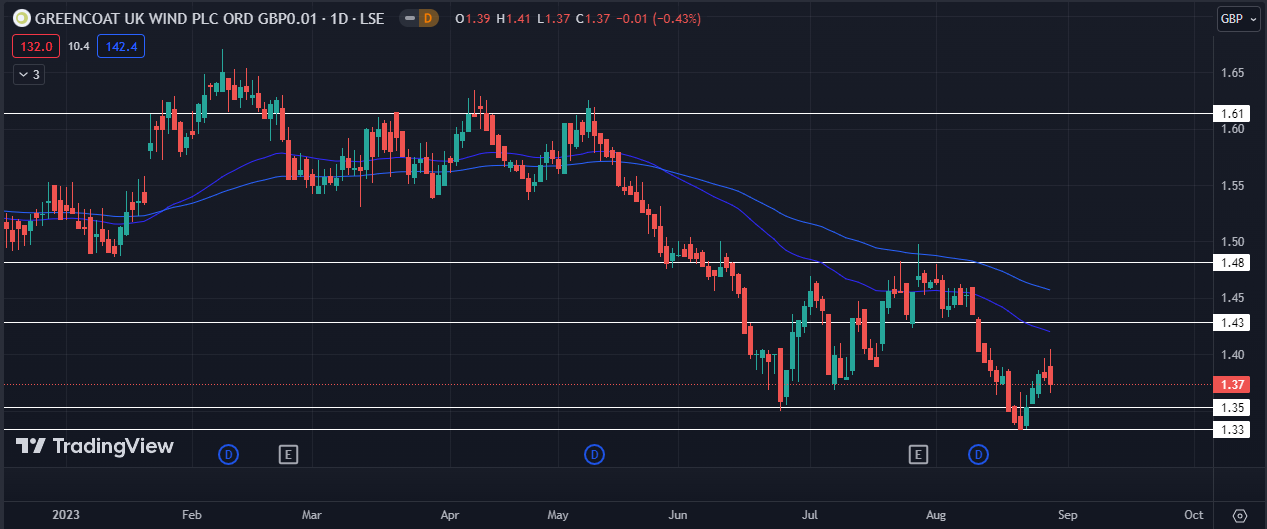Open chart settings gear icon
1267x529 pixels.
point(1240,515)
